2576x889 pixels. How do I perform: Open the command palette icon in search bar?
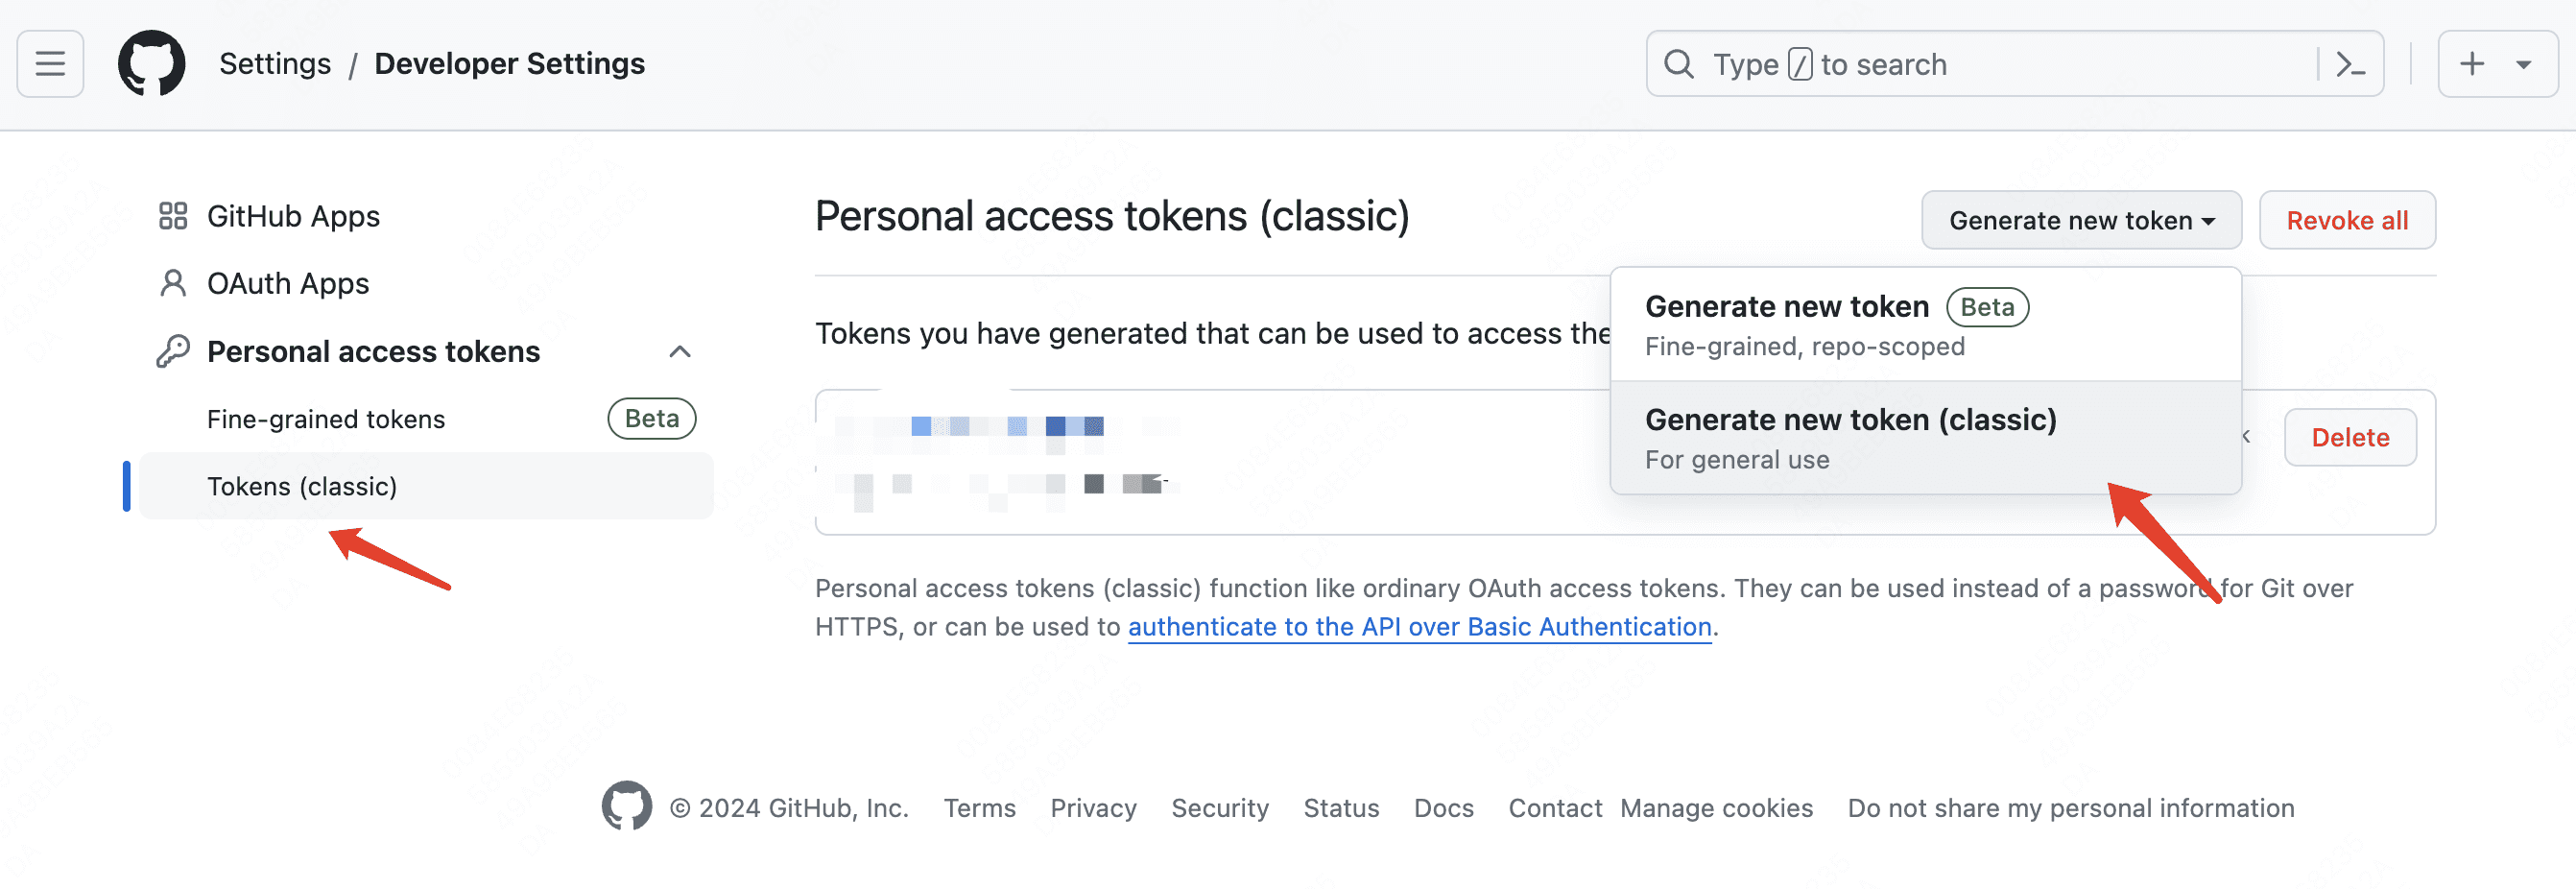point(2350,65)
